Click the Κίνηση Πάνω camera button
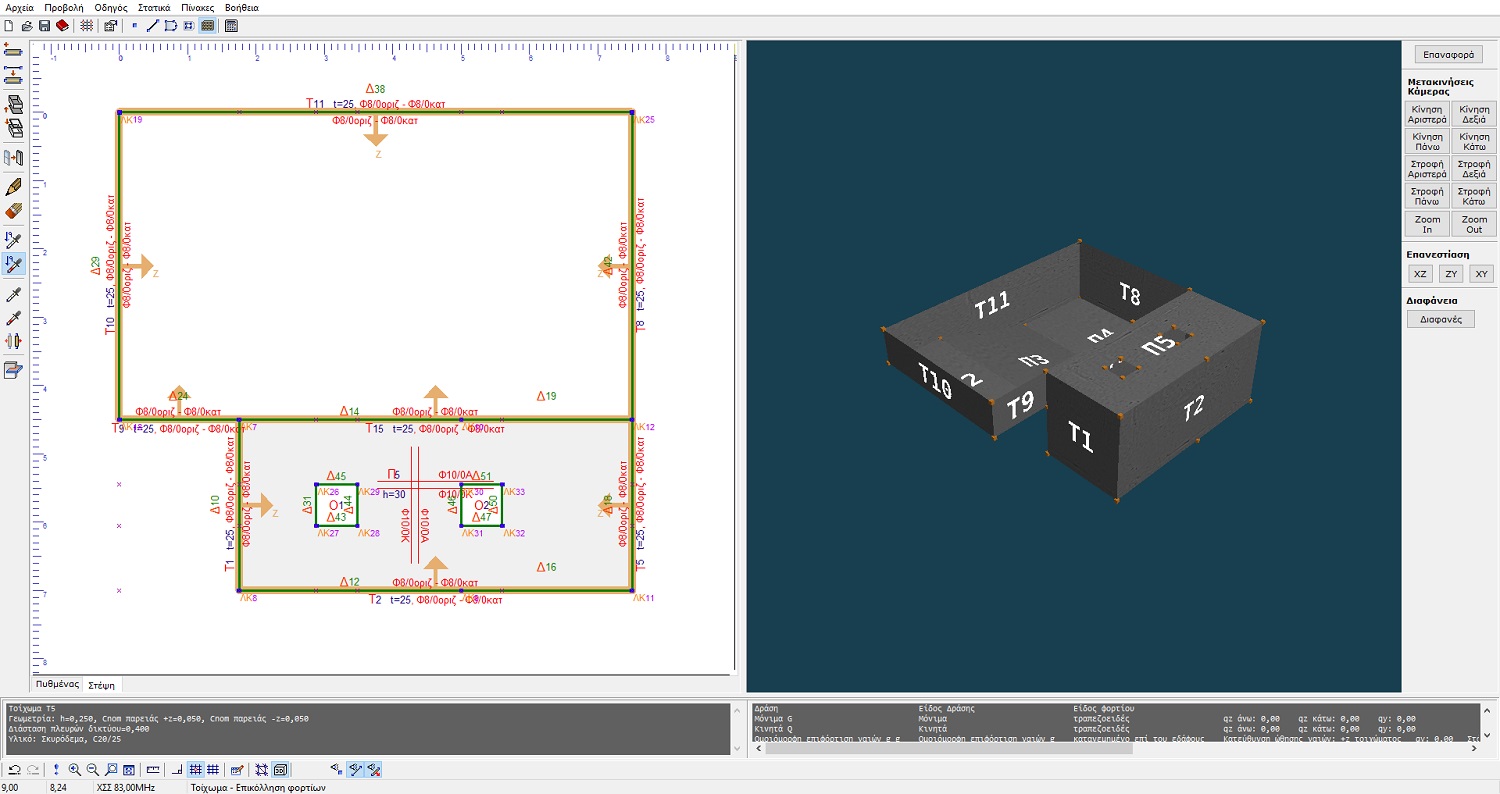 (x=1427, y=141)
